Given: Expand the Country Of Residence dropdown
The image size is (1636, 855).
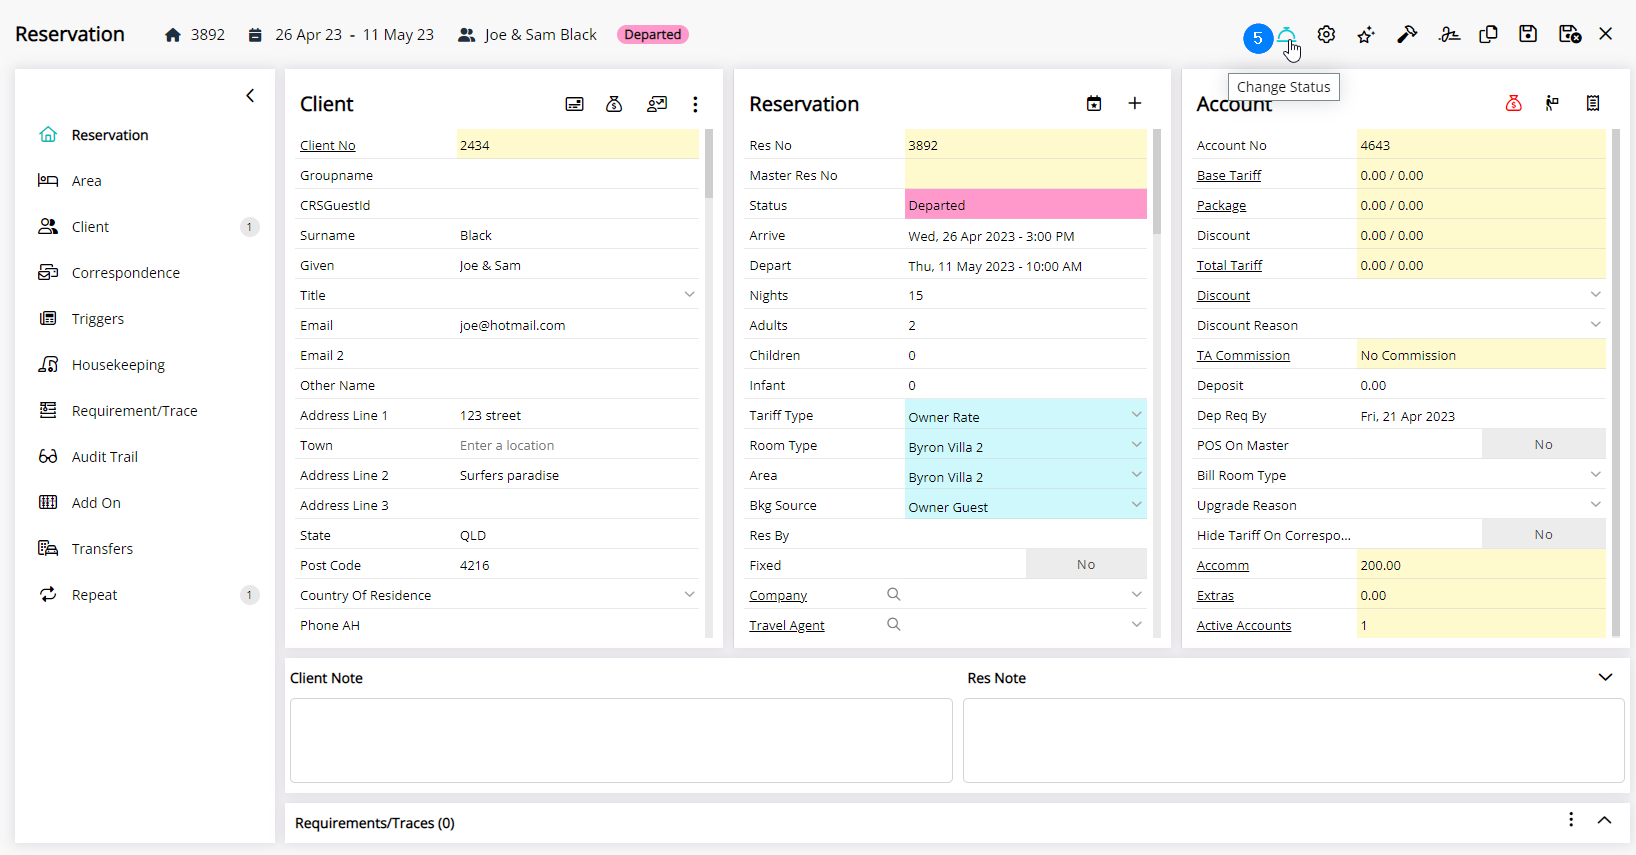Looking at the screenshot, I should pos(689,595).
